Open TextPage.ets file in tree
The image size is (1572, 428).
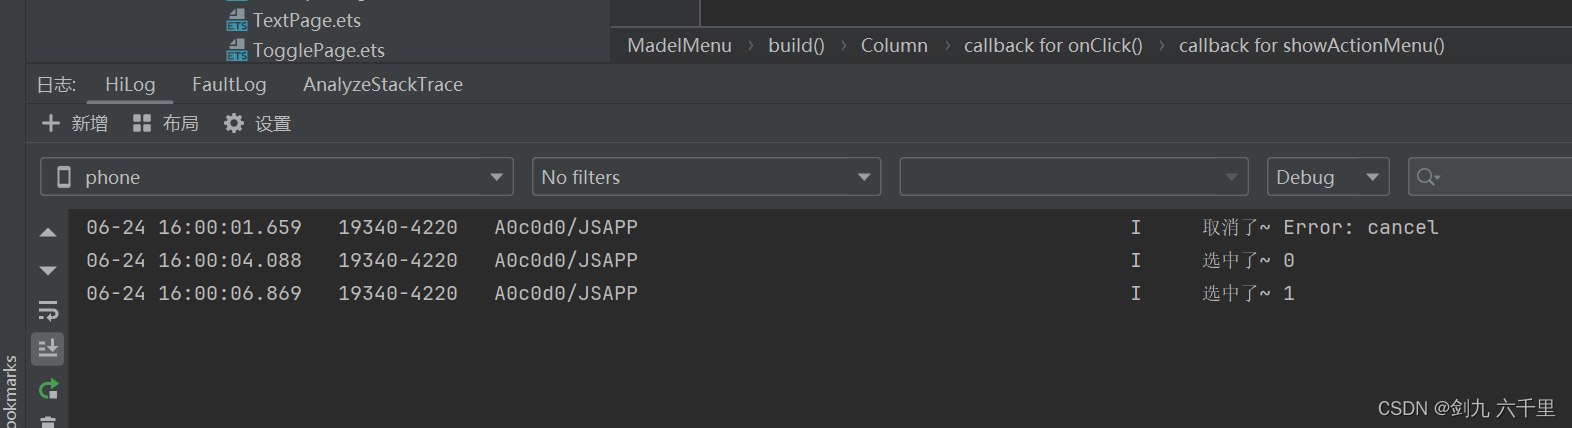[306, 20]
